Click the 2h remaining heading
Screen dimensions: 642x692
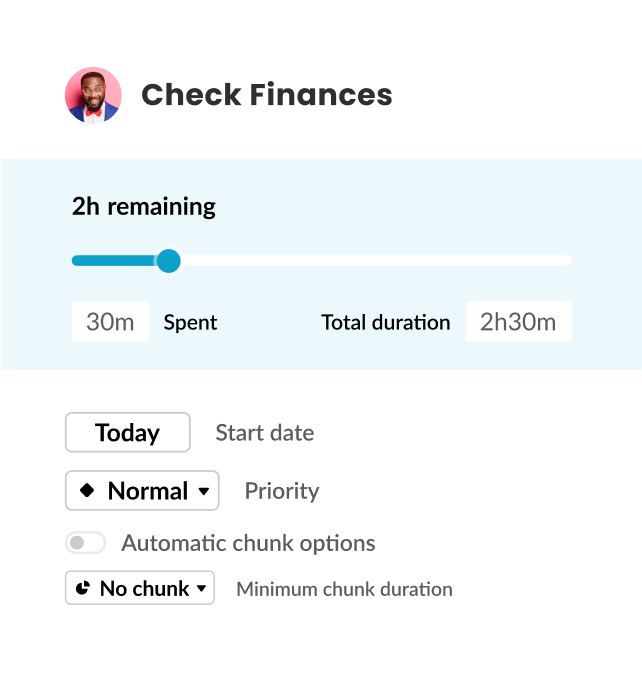point(143,207)
